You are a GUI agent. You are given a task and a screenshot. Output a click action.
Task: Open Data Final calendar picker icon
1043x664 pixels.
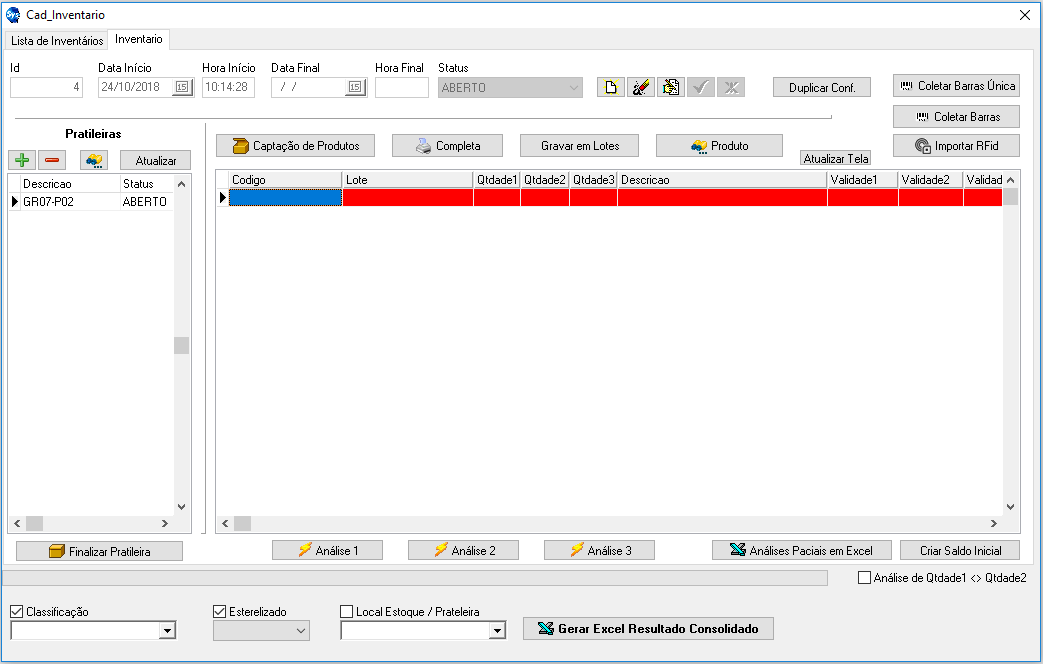(355, 87)
